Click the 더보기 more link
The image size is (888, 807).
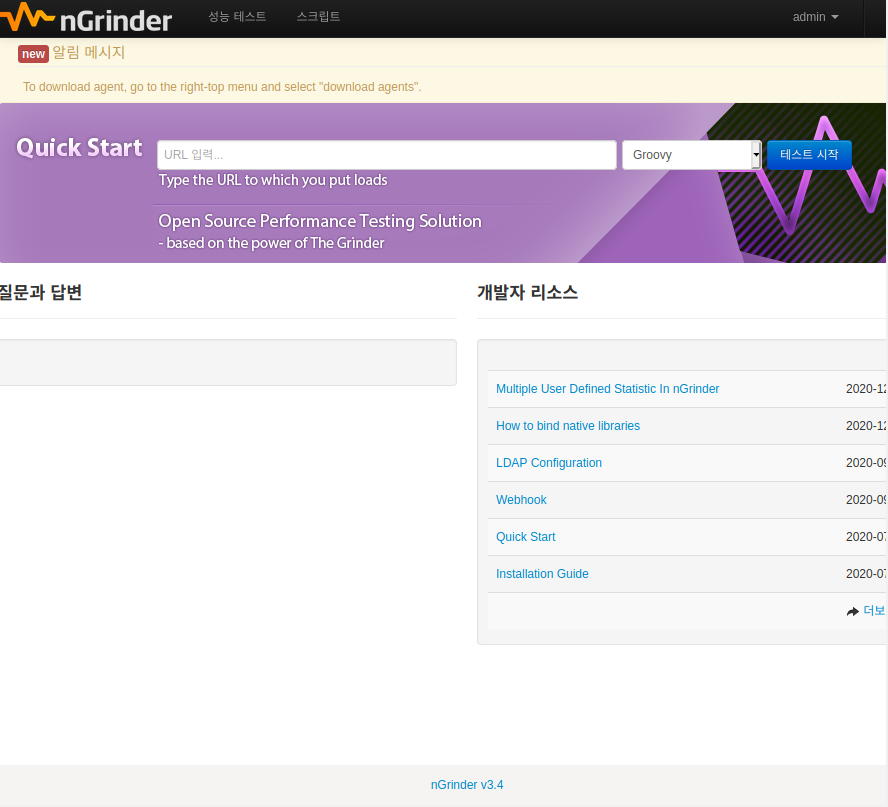pyautogui.click(x=874, y=610)
